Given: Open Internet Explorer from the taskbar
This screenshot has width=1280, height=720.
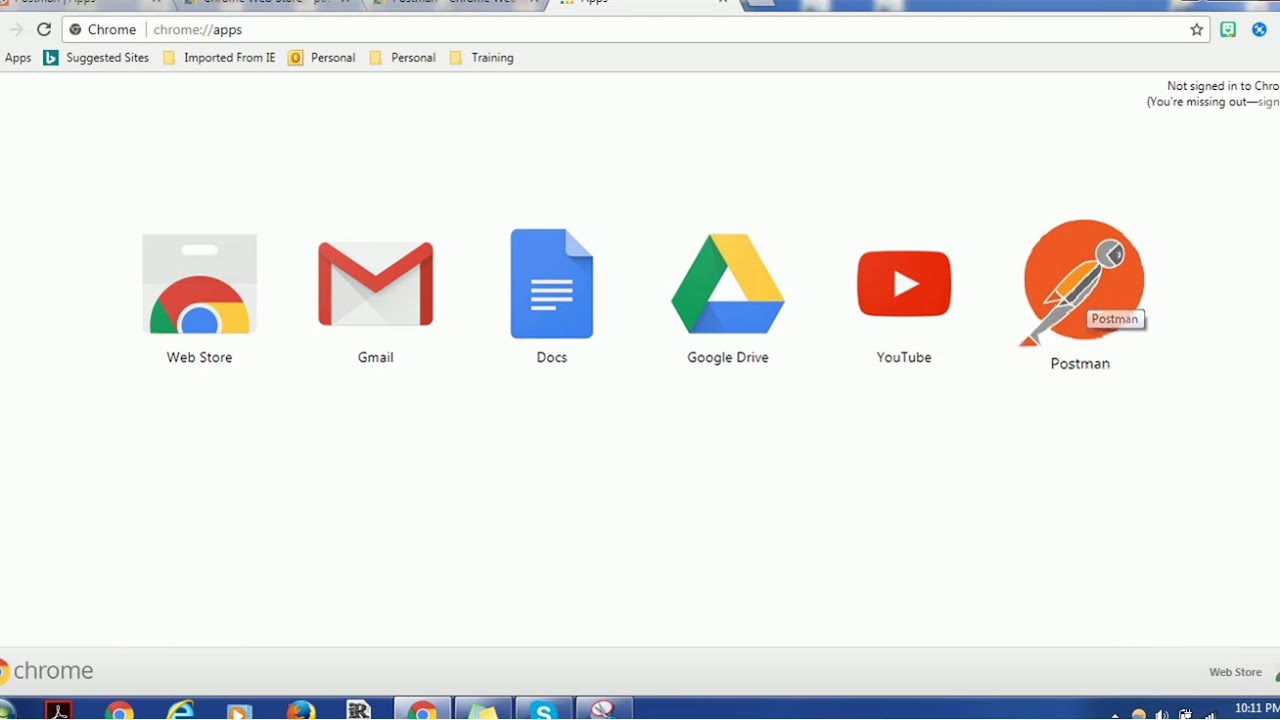Looking at the screenshot, I should click(x=180, y=711).
